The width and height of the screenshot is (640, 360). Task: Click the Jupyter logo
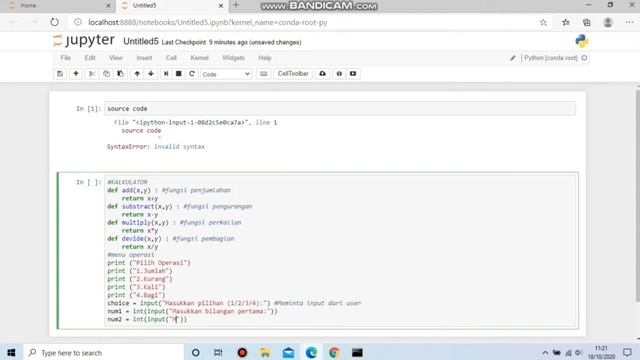click(84, 40)
